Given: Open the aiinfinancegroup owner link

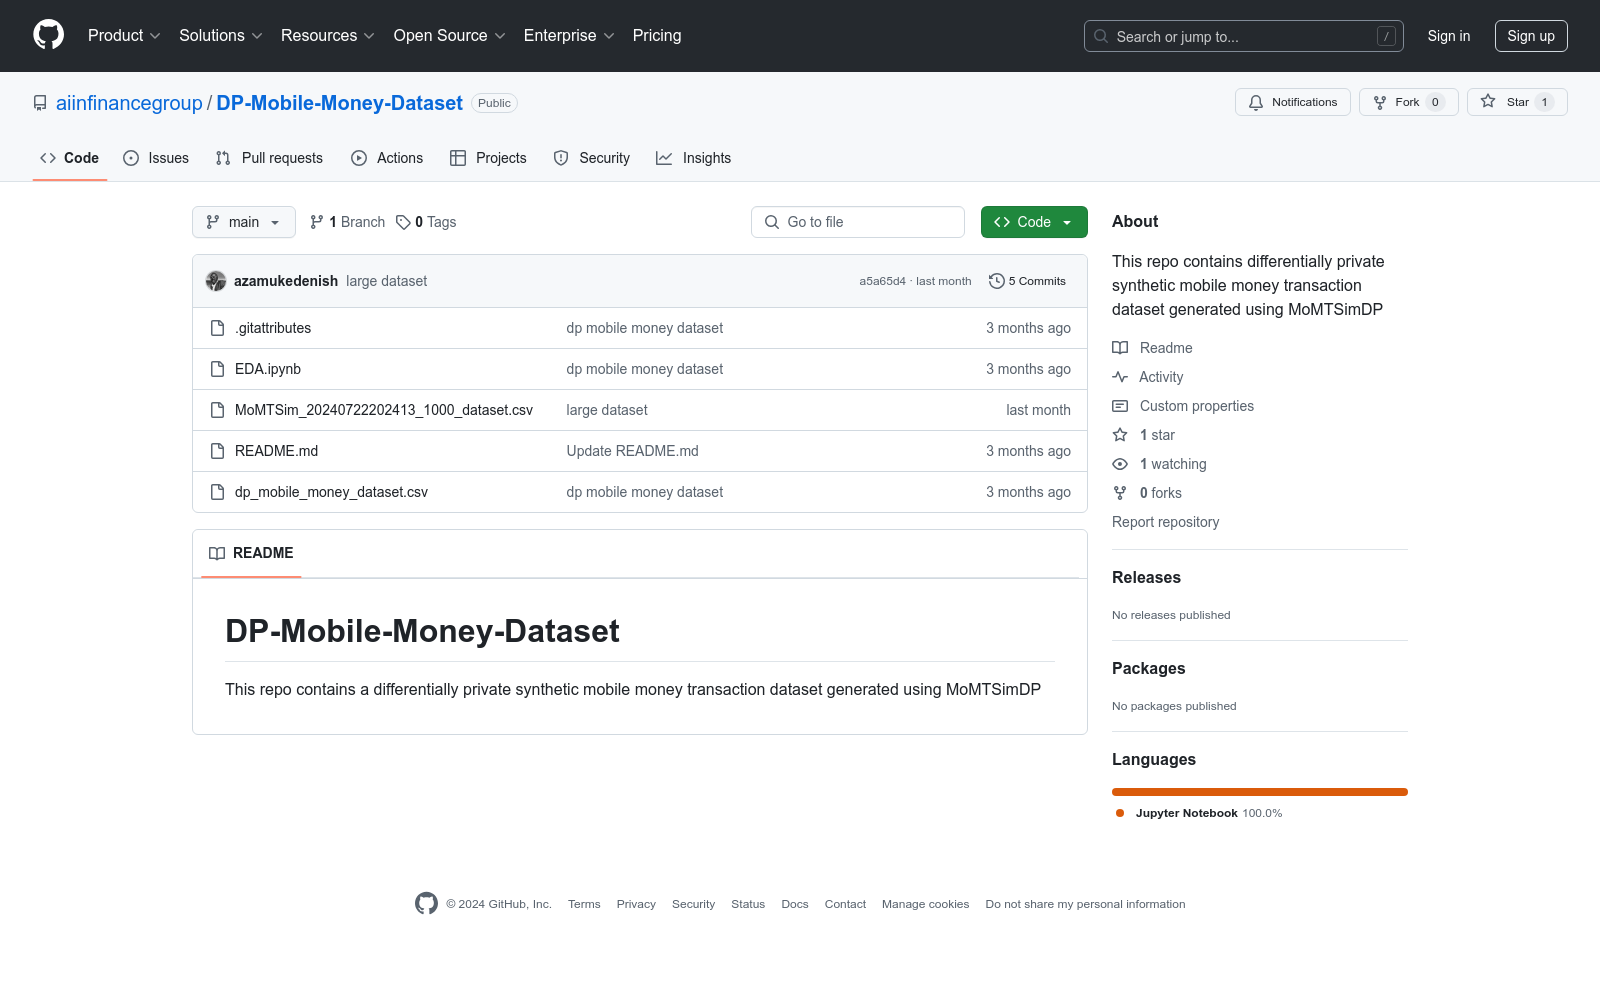Looking at the screenshot, I should pyautogui.click(x=129, y=103).
